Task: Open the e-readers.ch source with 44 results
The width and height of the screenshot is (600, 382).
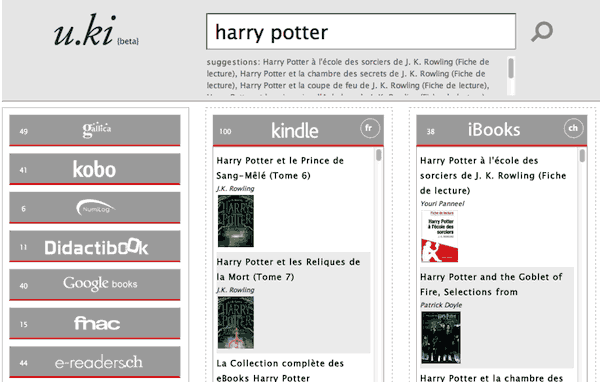Action: [95, 362]
